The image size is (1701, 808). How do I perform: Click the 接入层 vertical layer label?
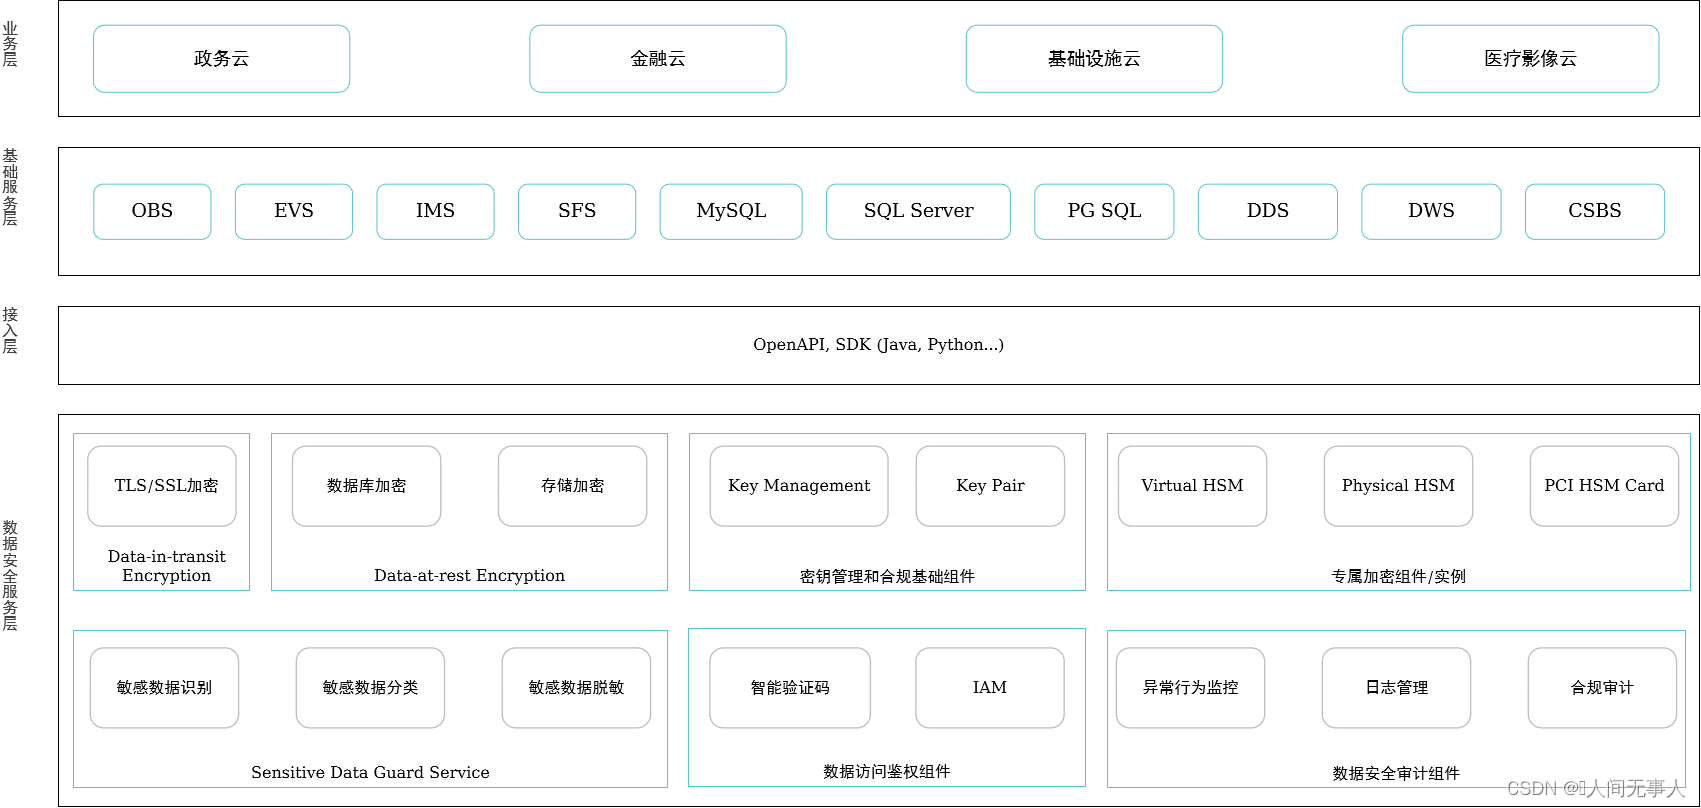coord(10,331)
